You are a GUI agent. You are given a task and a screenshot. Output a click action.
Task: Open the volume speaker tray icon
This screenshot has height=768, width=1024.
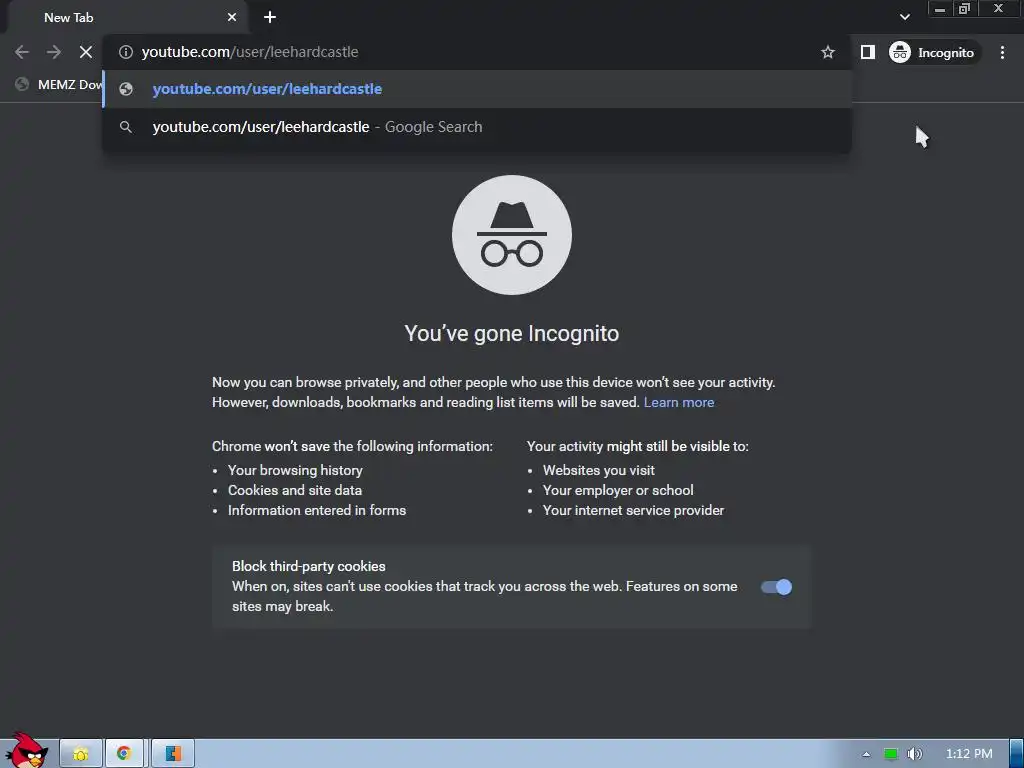(x=914, y=754)
